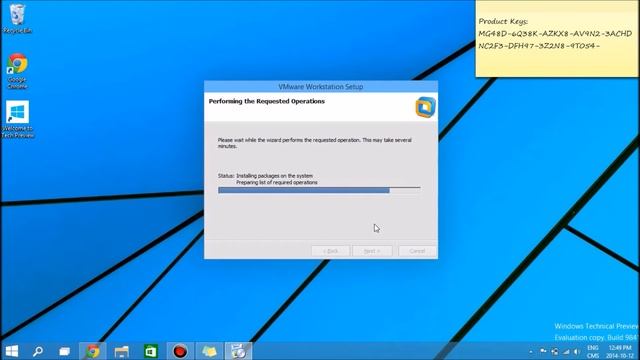Click the key starting MG48D on sticky note

point(555,33)
